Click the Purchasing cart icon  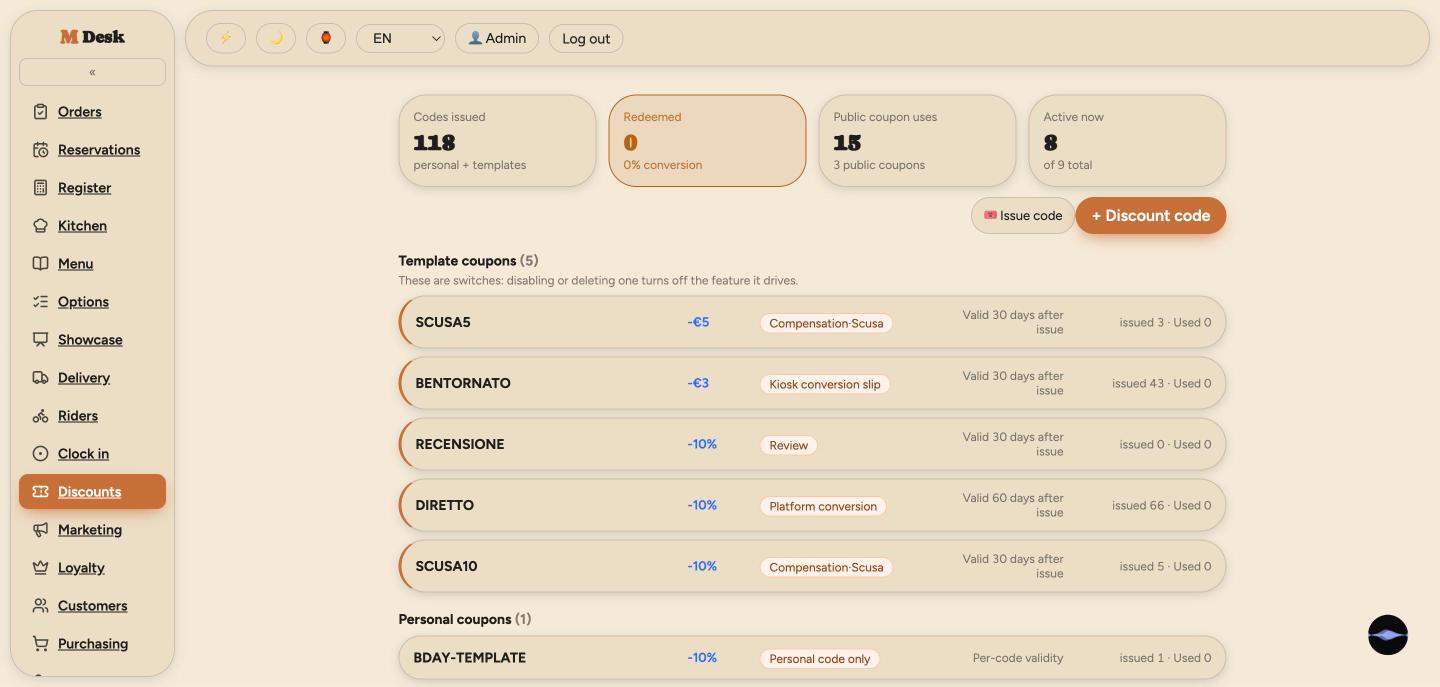(x=40, y=644)
